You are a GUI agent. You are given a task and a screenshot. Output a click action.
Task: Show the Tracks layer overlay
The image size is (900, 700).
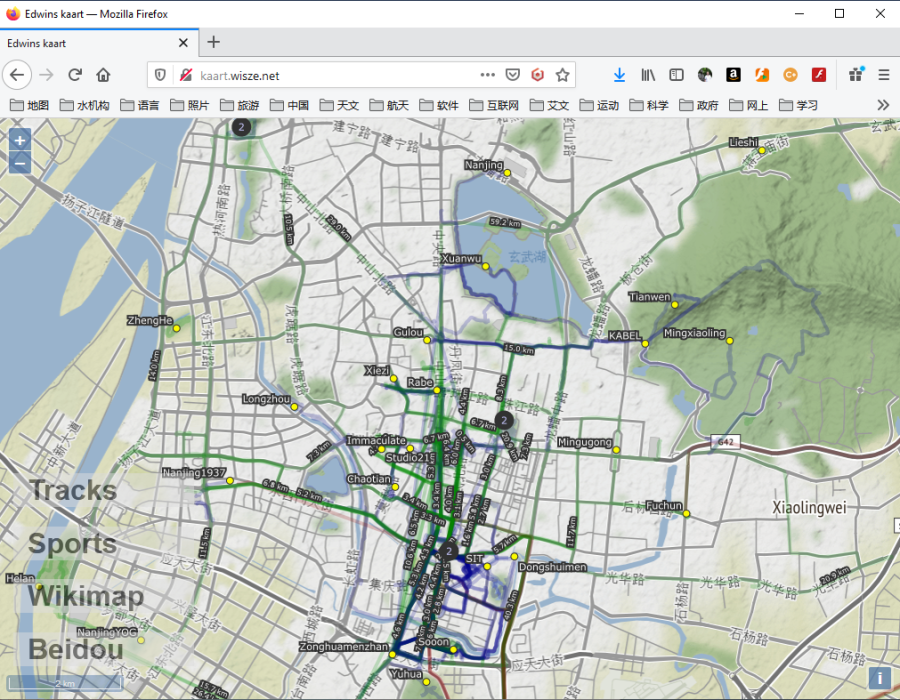pyautogui.click(x=73, y=491)
